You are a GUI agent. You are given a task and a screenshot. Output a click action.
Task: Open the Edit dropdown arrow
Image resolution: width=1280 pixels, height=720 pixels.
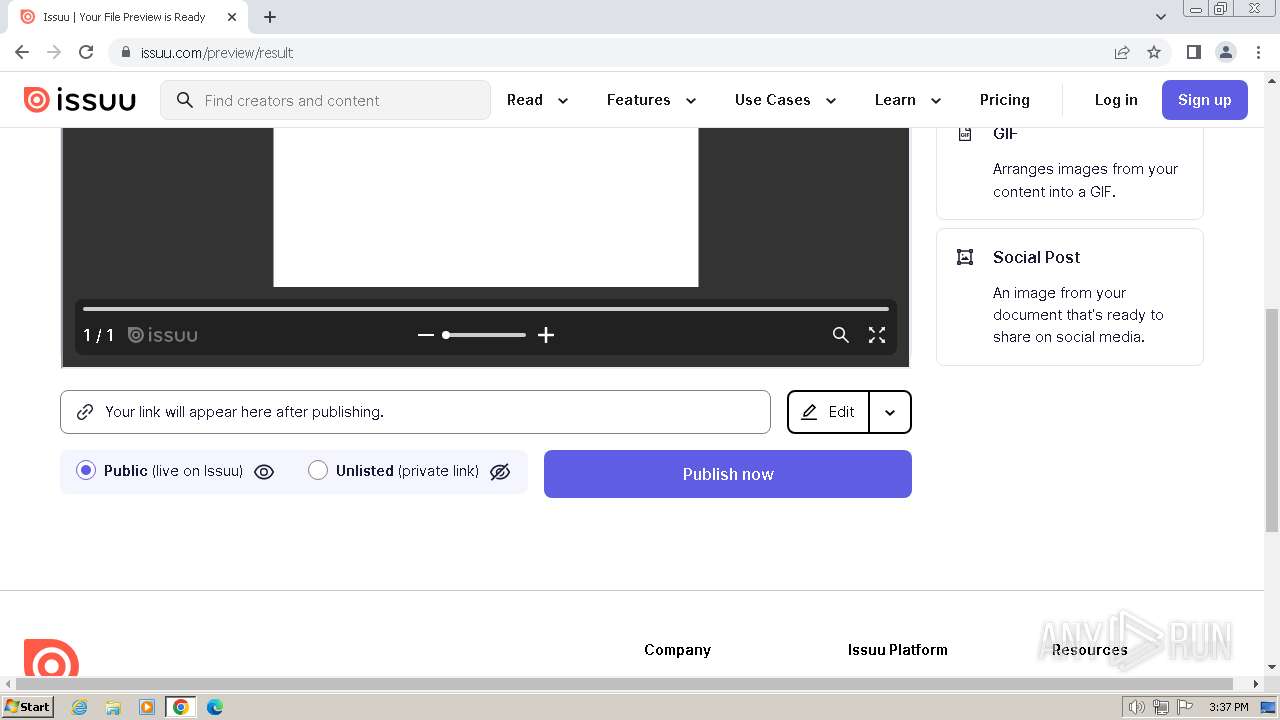tap(890, 412)
